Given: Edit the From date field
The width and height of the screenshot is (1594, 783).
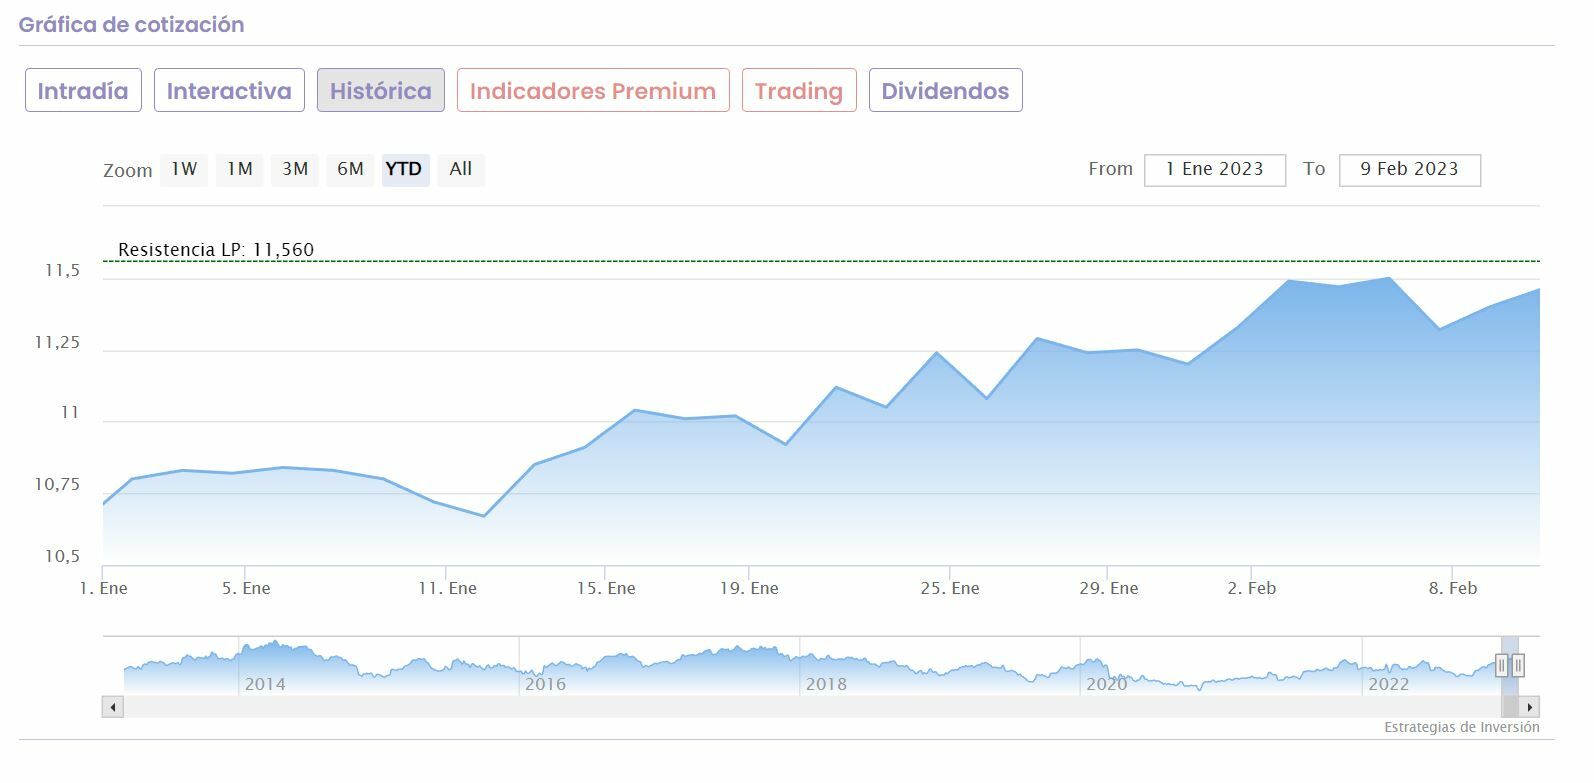Looking at the screenshot, I should coord(1215,170).
